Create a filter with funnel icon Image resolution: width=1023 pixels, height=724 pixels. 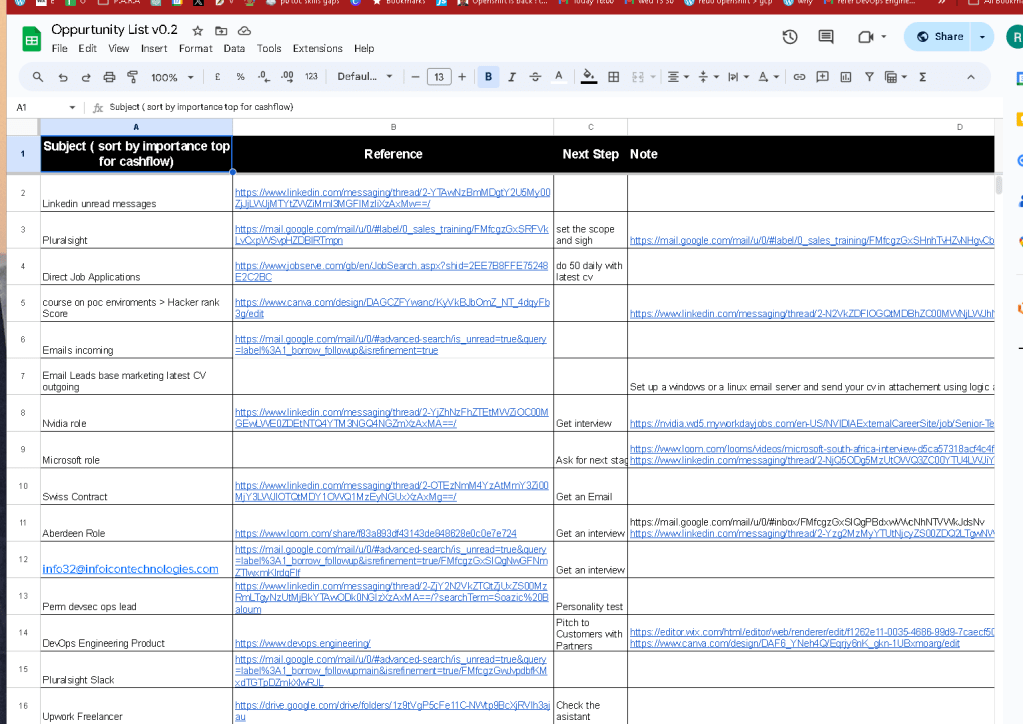[869, 77]
